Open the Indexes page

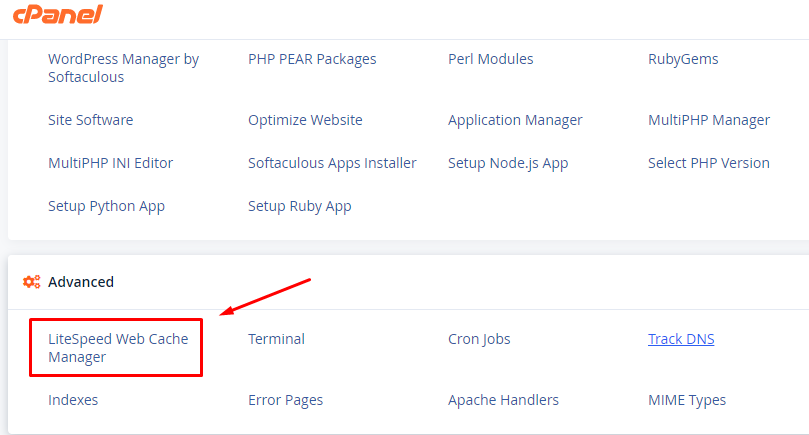pyautogui.click(x=73, y=400)
